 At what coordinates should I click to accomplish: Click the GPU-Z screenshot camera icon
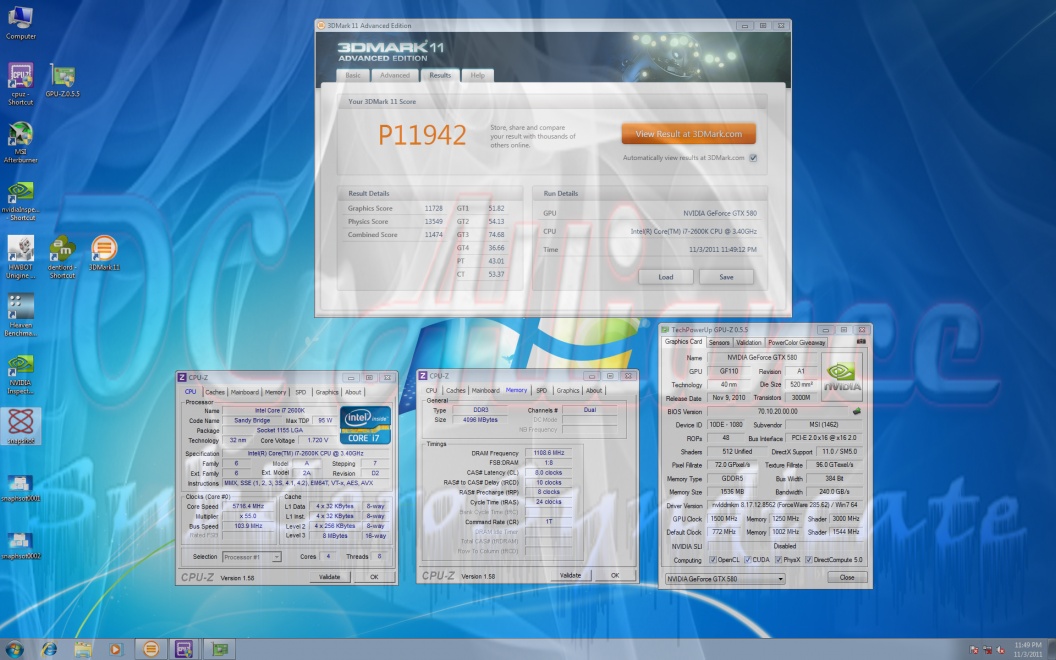click(861, 342)
